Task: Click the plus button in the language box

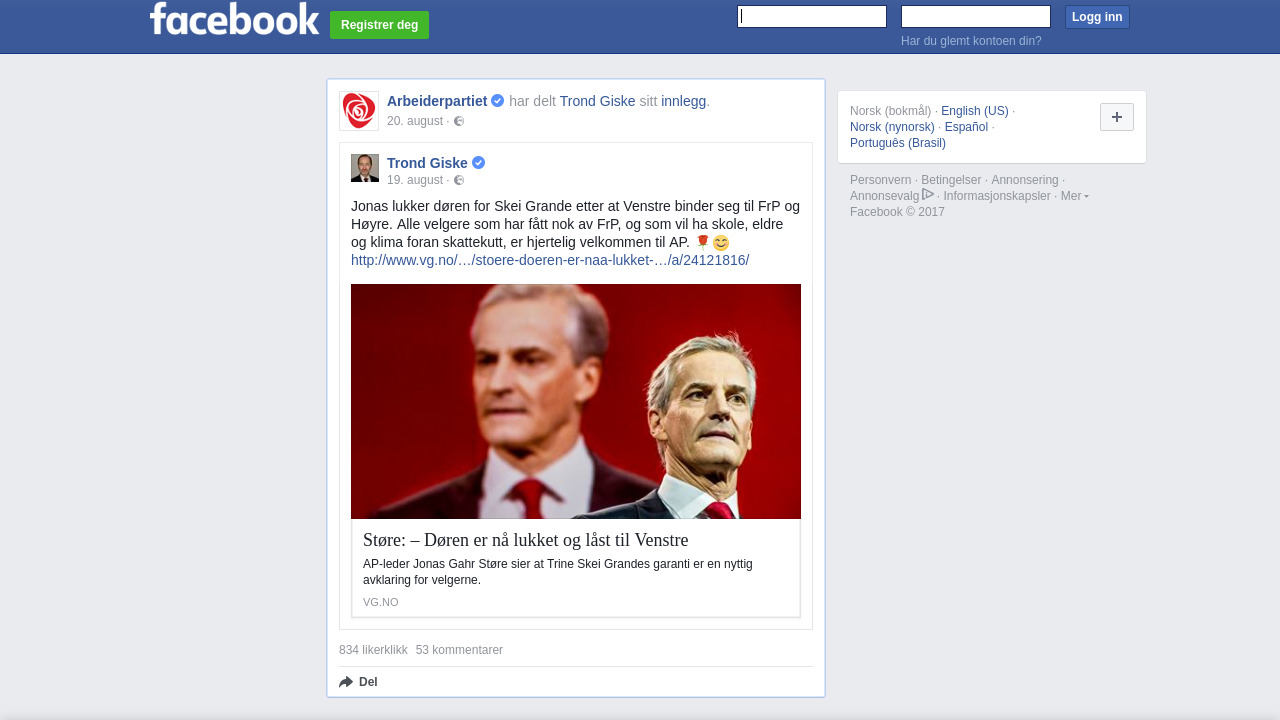Action: click(x=1117, y=117)
